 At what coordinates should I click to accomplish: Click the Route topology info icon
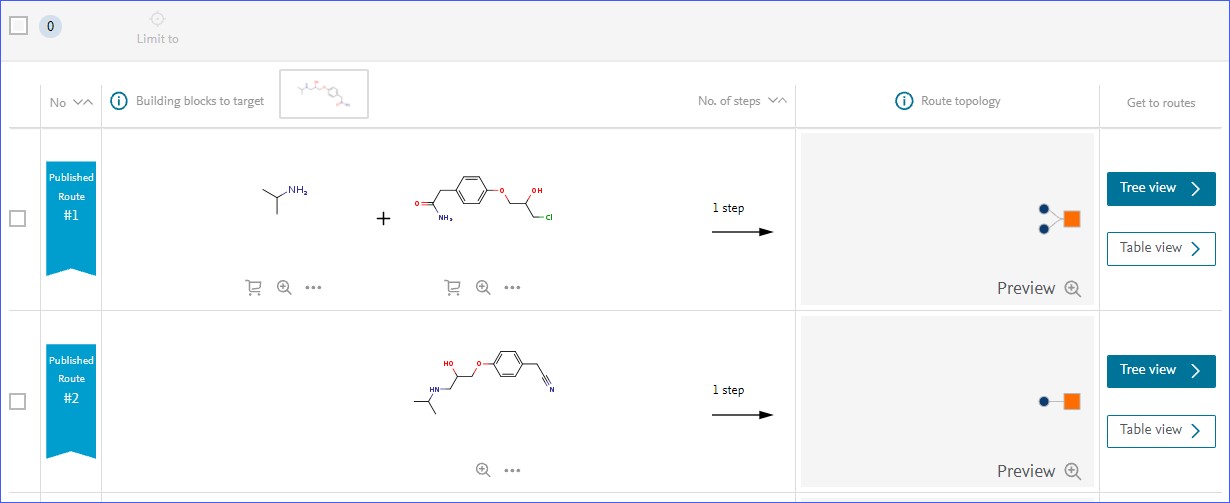[904, 101]
